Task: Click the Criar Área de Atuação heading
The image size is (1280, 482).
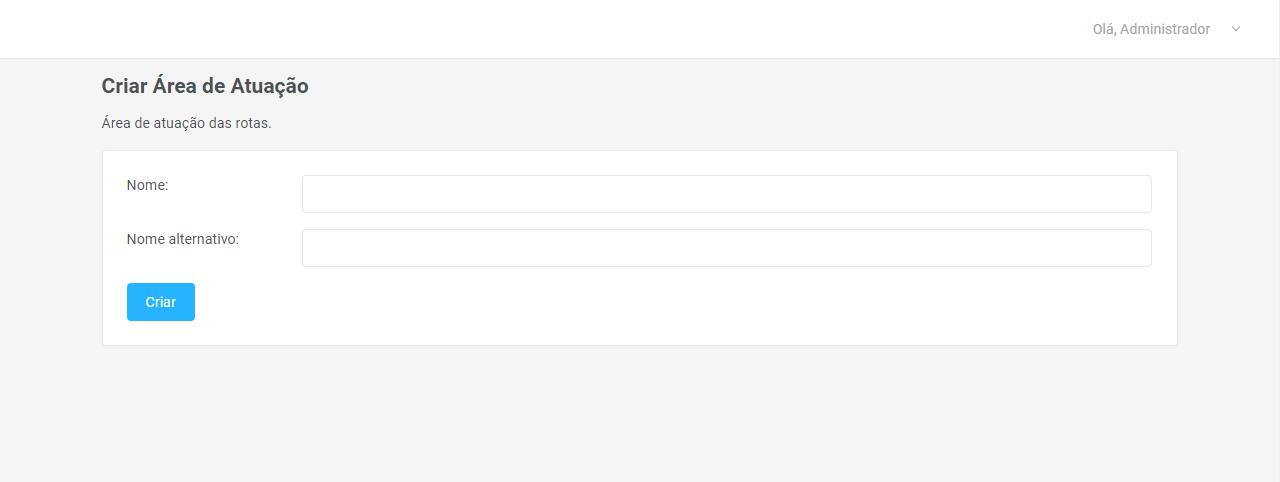Action: [205, 86]
